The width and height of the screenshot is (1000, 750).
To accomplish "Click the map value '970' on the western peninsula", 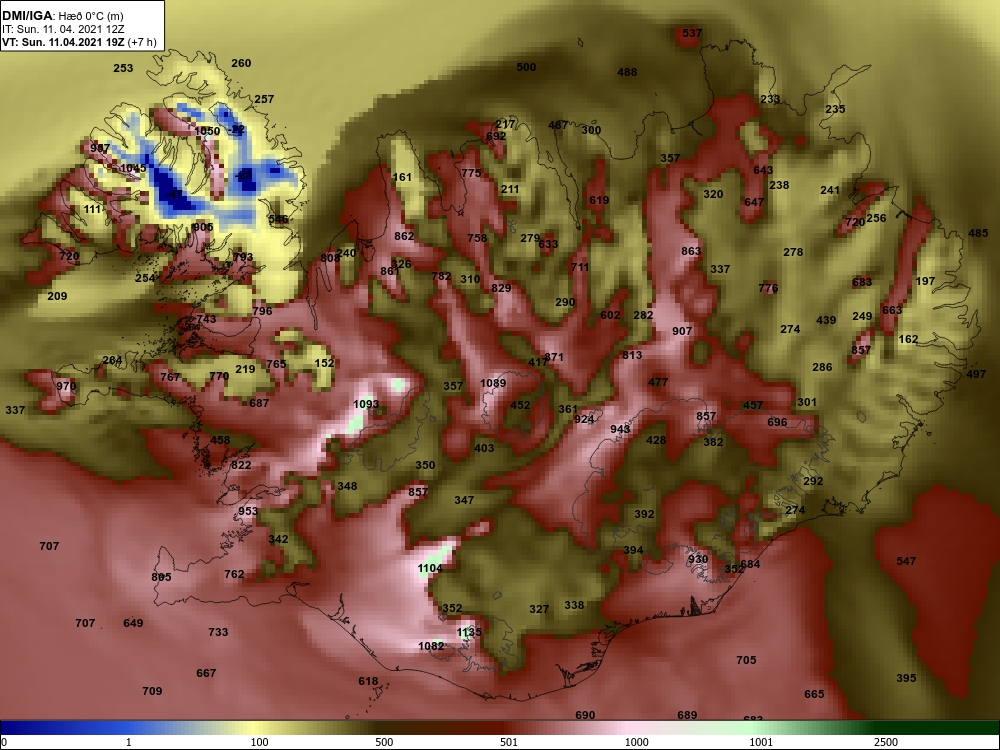I will click(66, 386).
